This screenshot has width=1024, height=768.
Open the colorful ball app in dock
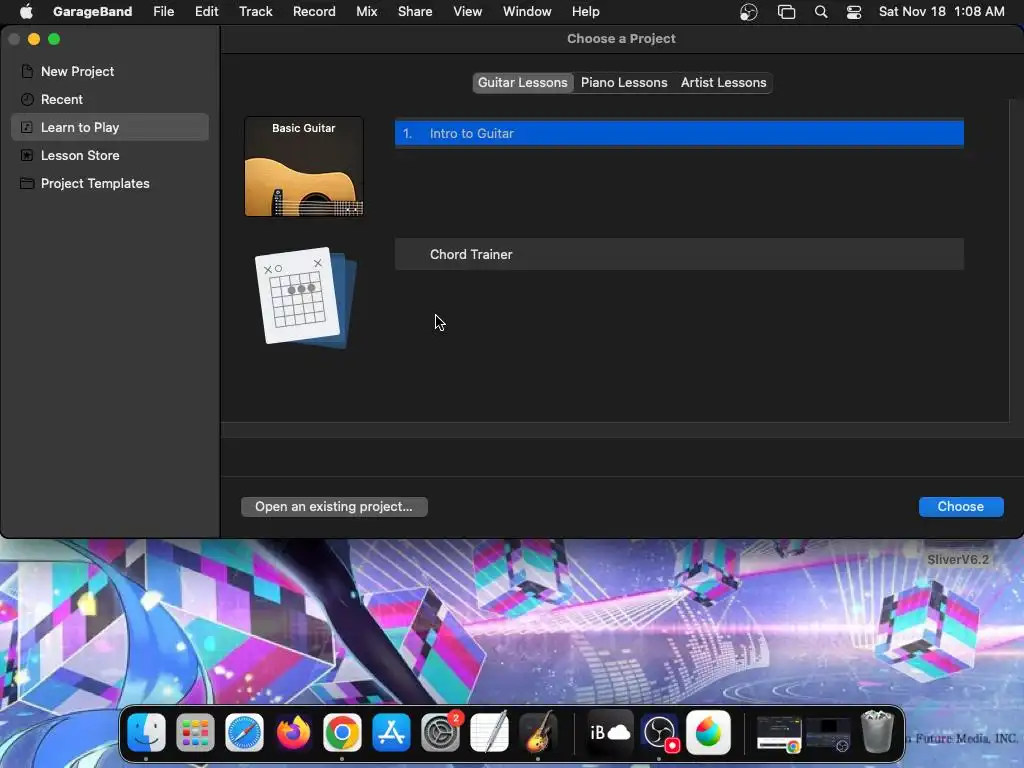point(709,732)
